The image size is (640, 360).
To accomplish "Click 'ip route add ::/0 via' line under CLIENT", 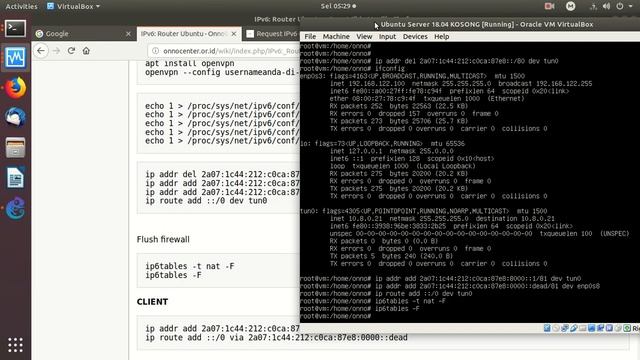I will point(276,338).
